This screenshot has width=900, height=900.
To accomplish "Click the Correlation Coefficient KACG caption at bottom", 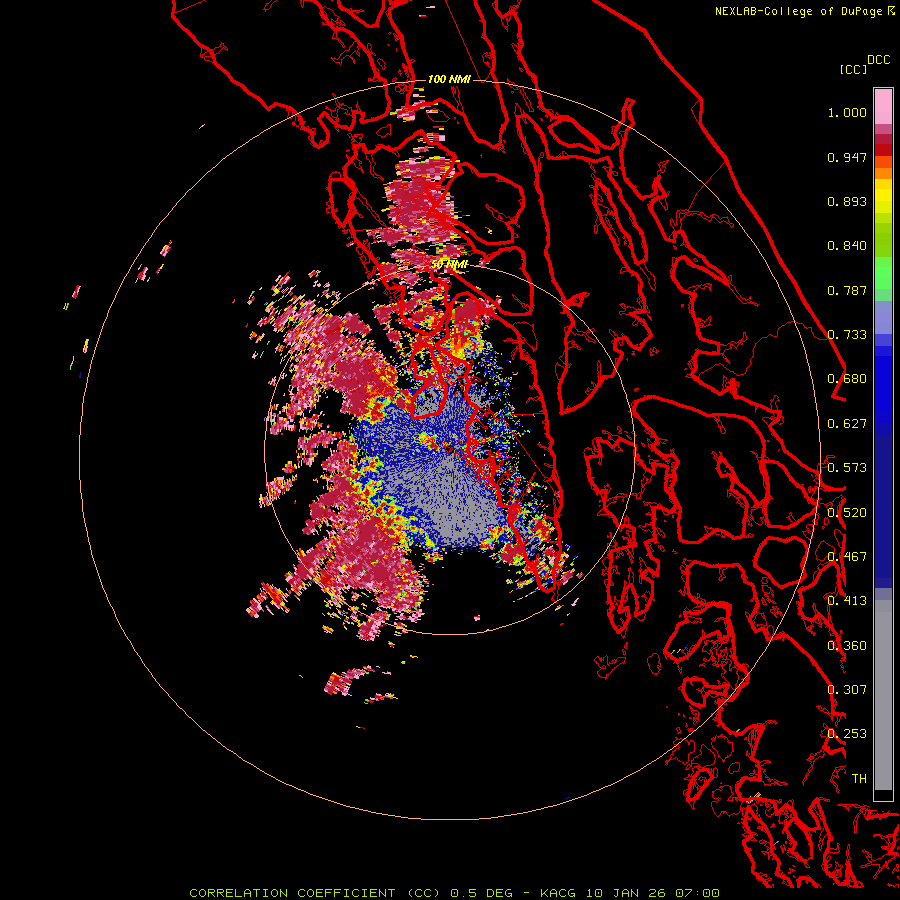I will tap(454, 893).
